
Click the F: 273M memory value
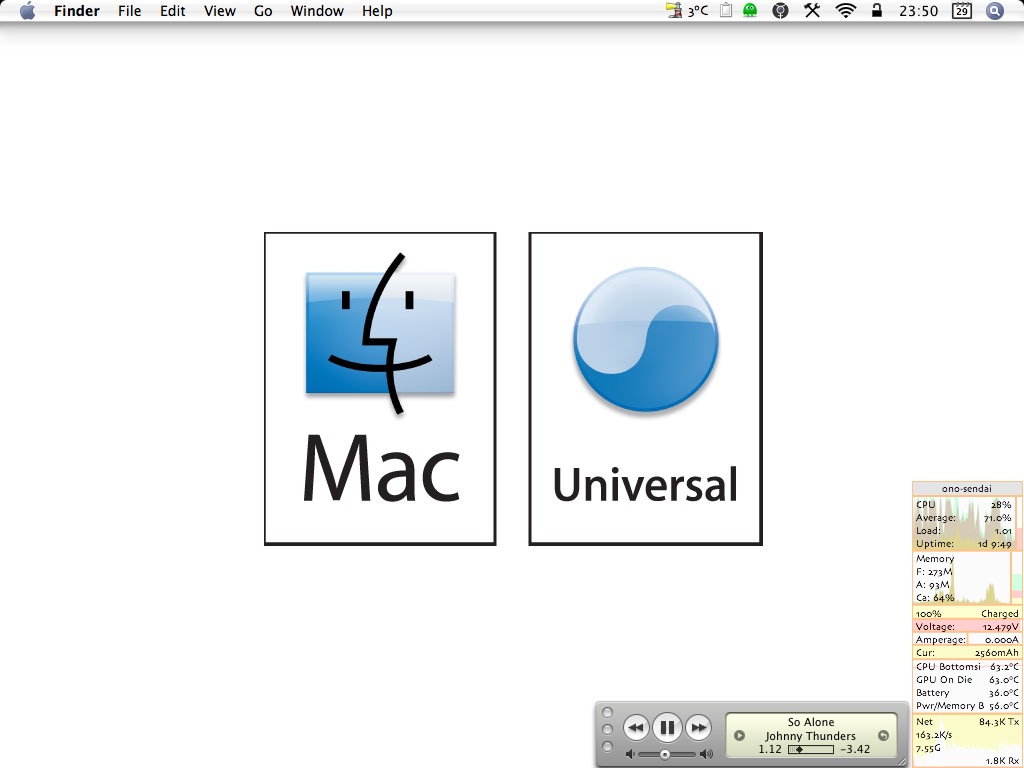(x=934, y=572)
